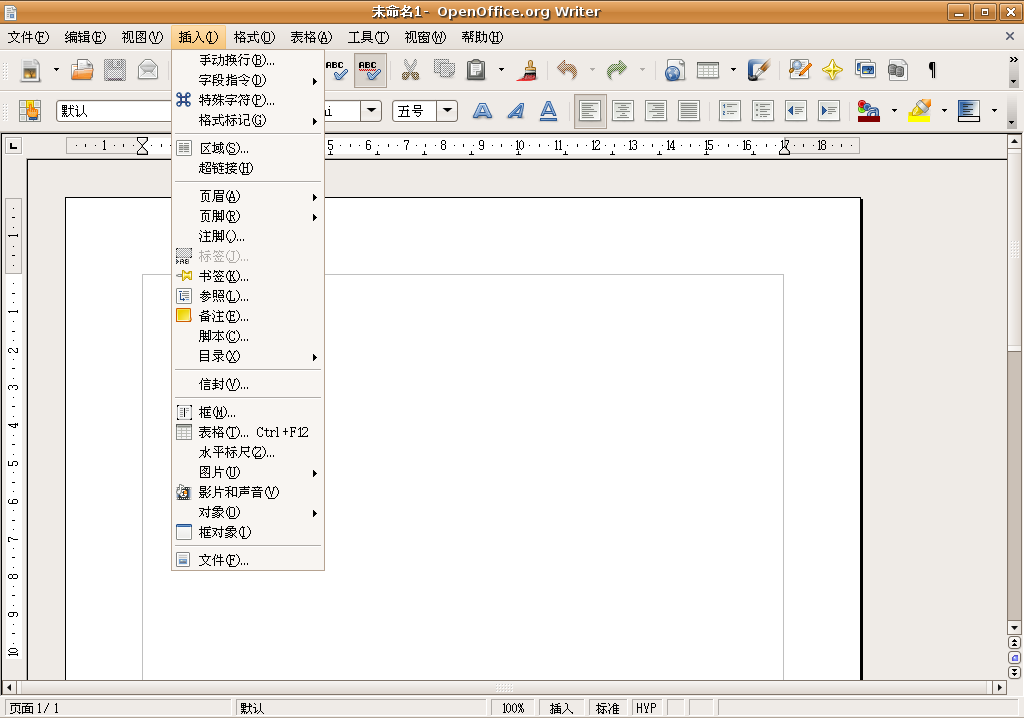Viewport: 1024px width, 718px height.
Task: Toggle Italic formatting
Action: click(515, 111)
